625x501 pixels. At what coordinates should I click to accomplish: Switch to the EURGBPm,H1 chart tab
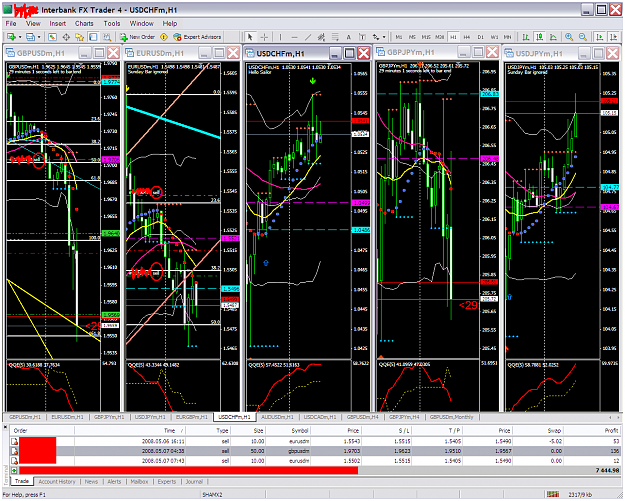191,417
